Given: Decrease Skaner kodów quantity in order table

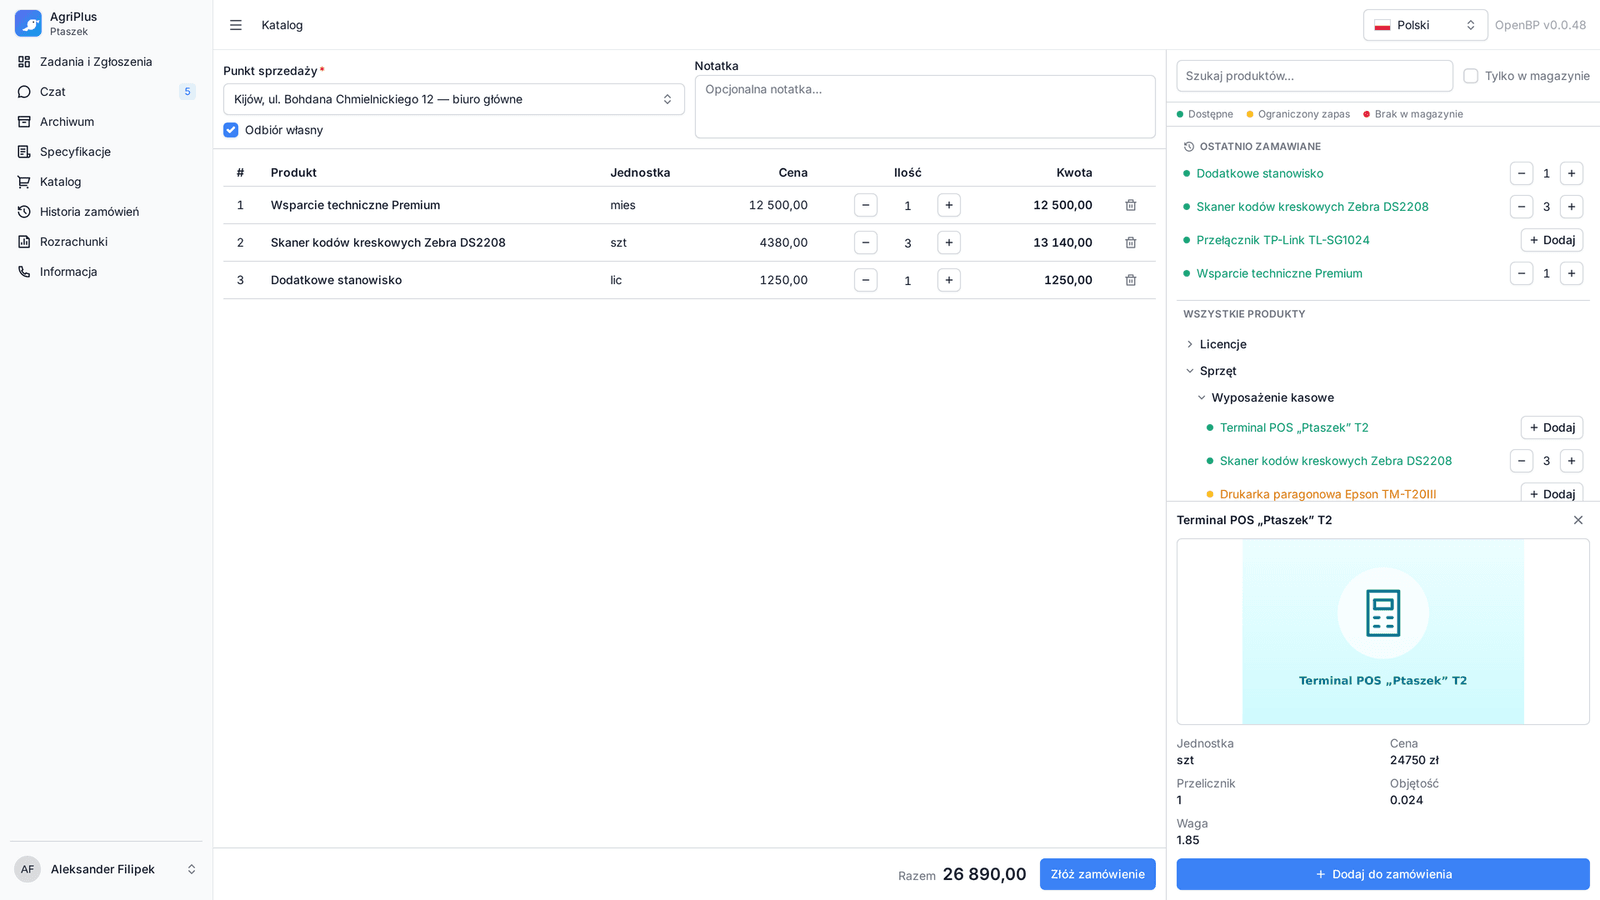Looking at the screenshot, I should [x=866, y=243].
